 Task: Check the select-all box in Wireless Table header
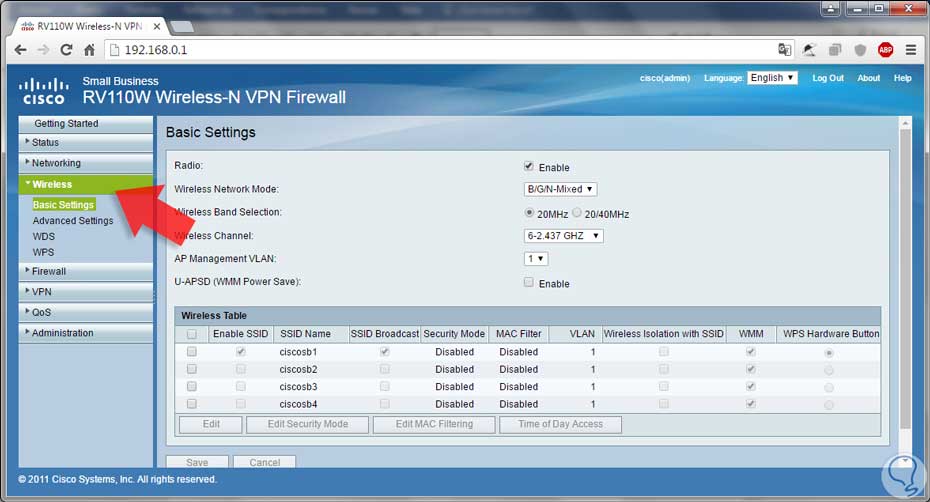pos(192,334)
